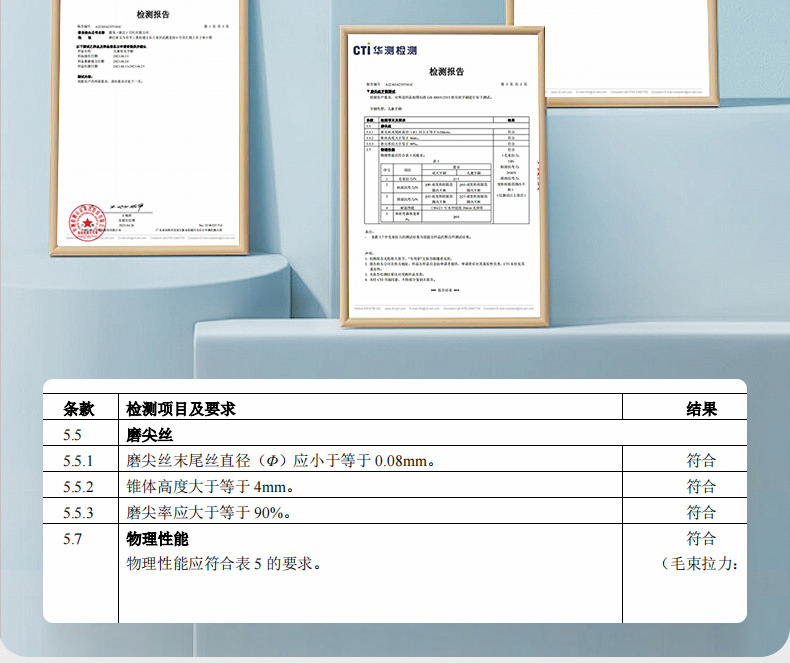Click clause number 5.5.3
The width and height of the screenshot is (790, 663).
coord(78,513)
